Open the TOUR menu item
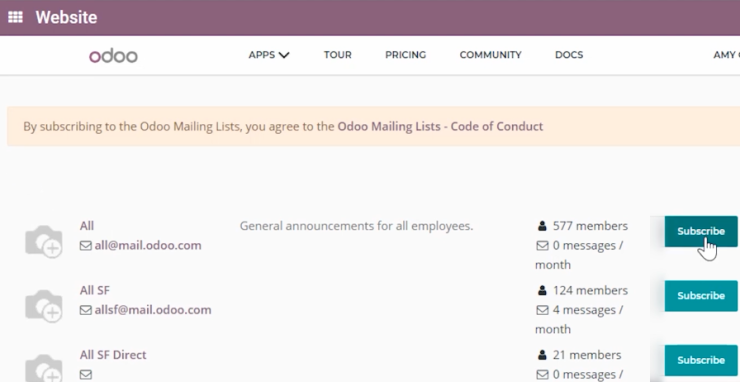 pos(337,55)
